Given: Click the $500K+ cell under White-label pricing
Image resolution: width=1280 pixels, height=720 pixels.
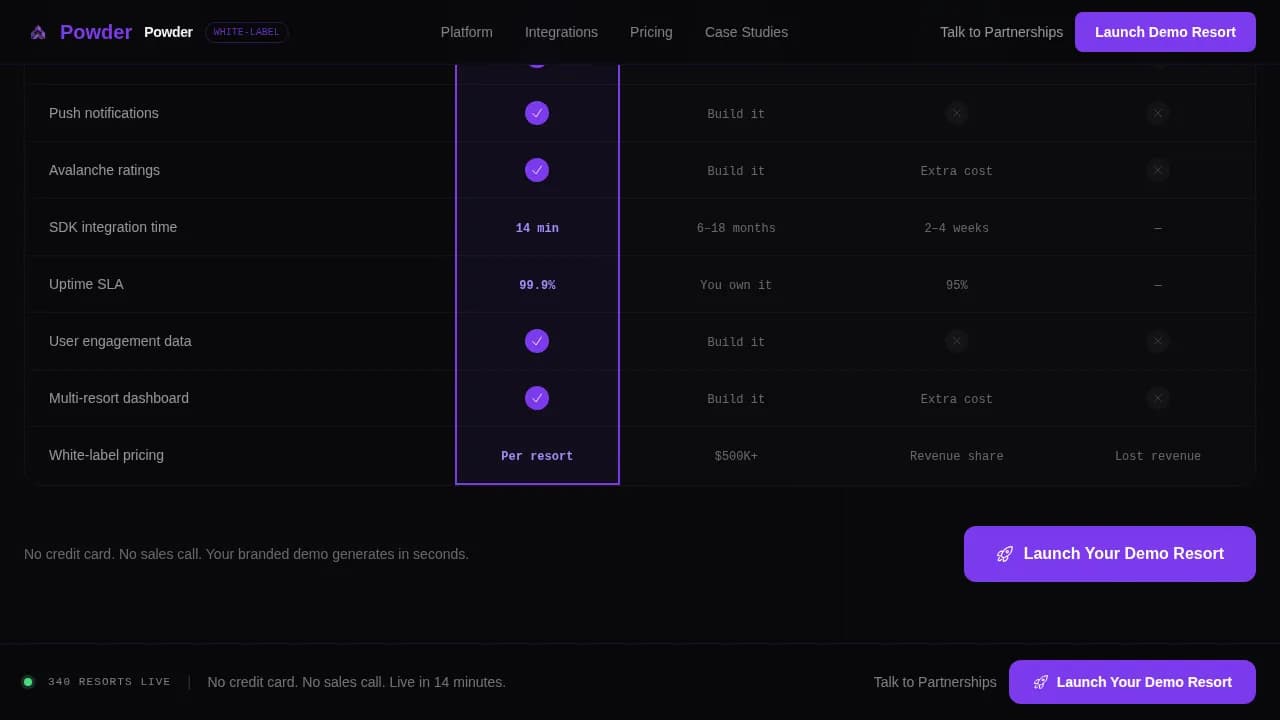Looking at the screenshot, I should (736, 455).
